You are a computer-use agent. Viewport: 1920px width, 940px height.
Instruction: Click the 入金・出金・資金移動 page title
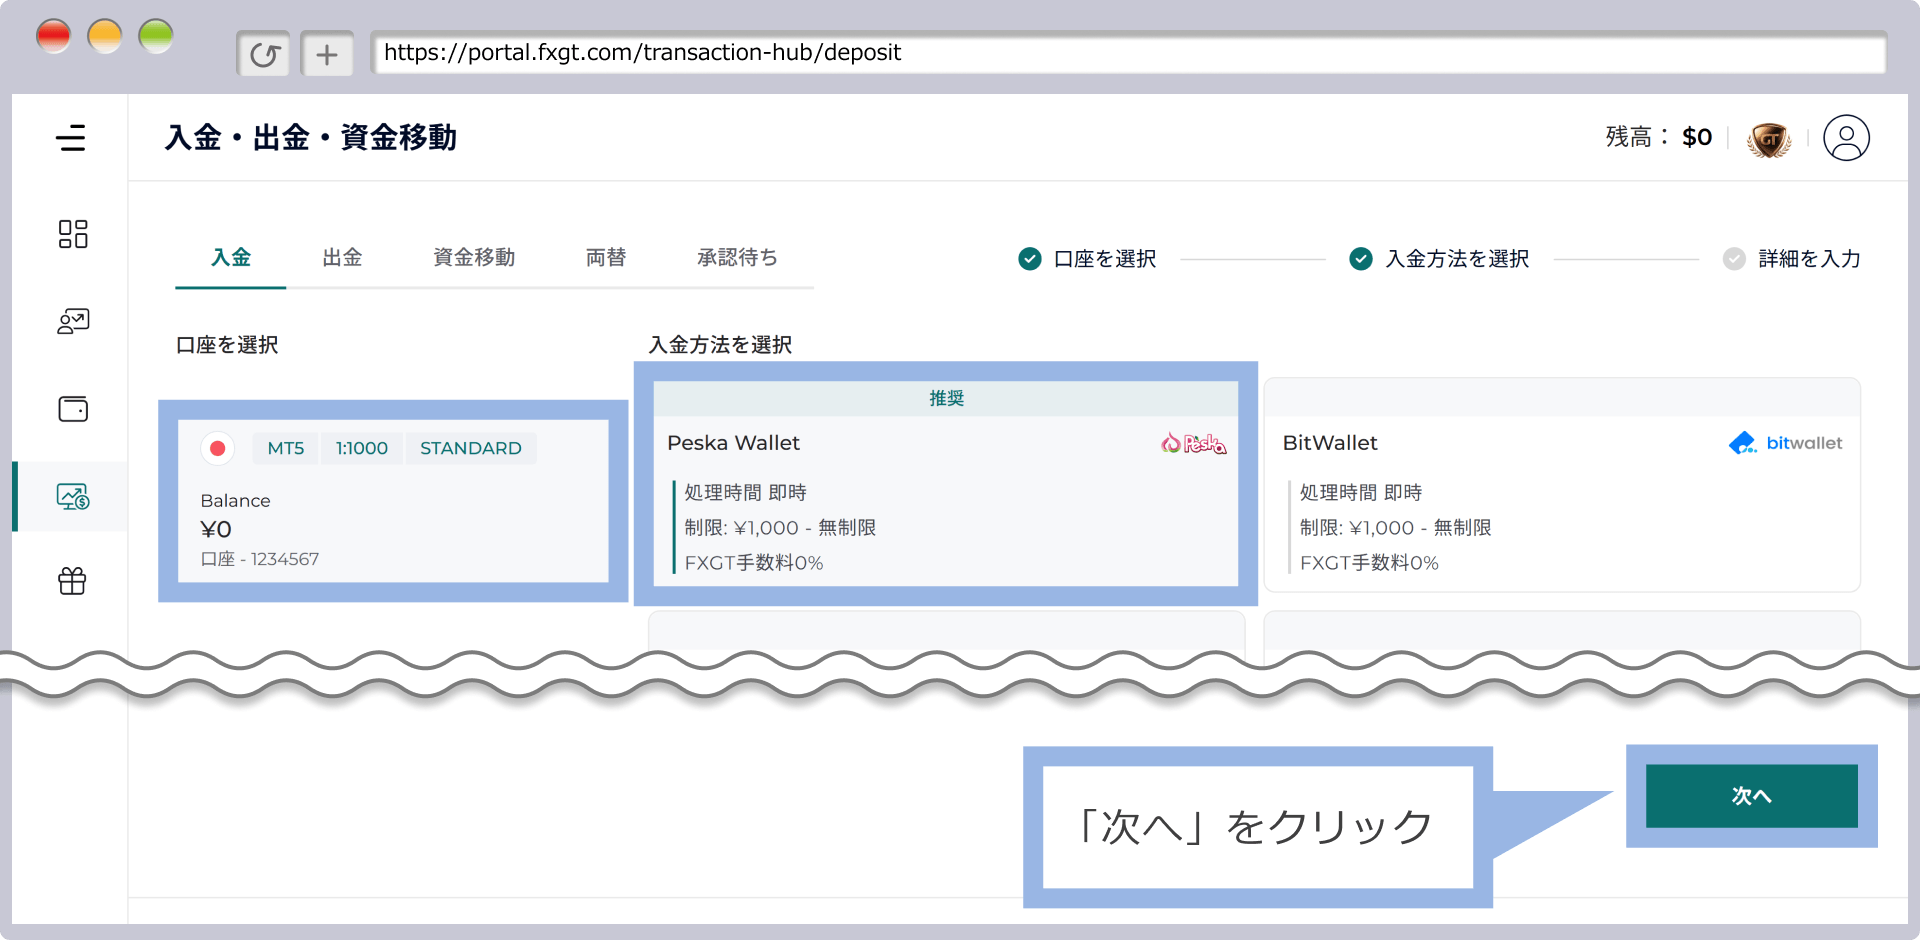pos(311,137)
